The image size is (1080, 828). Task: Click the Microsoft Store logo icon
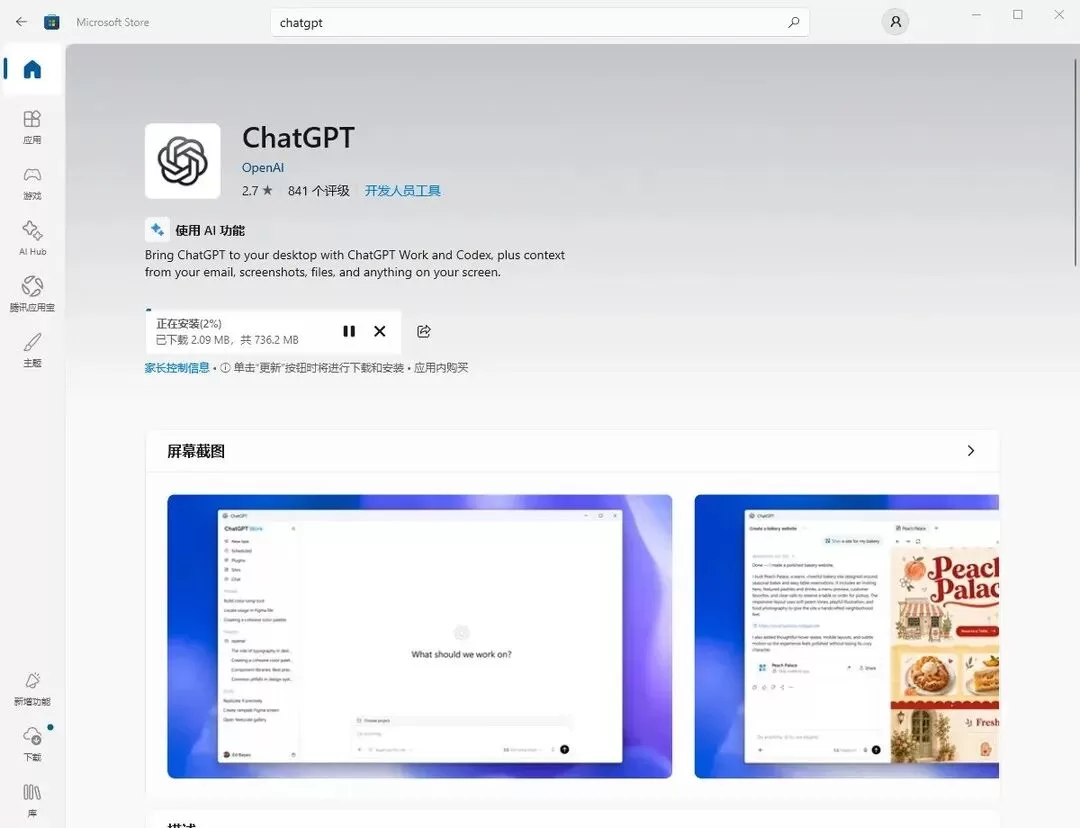(52, 22)
